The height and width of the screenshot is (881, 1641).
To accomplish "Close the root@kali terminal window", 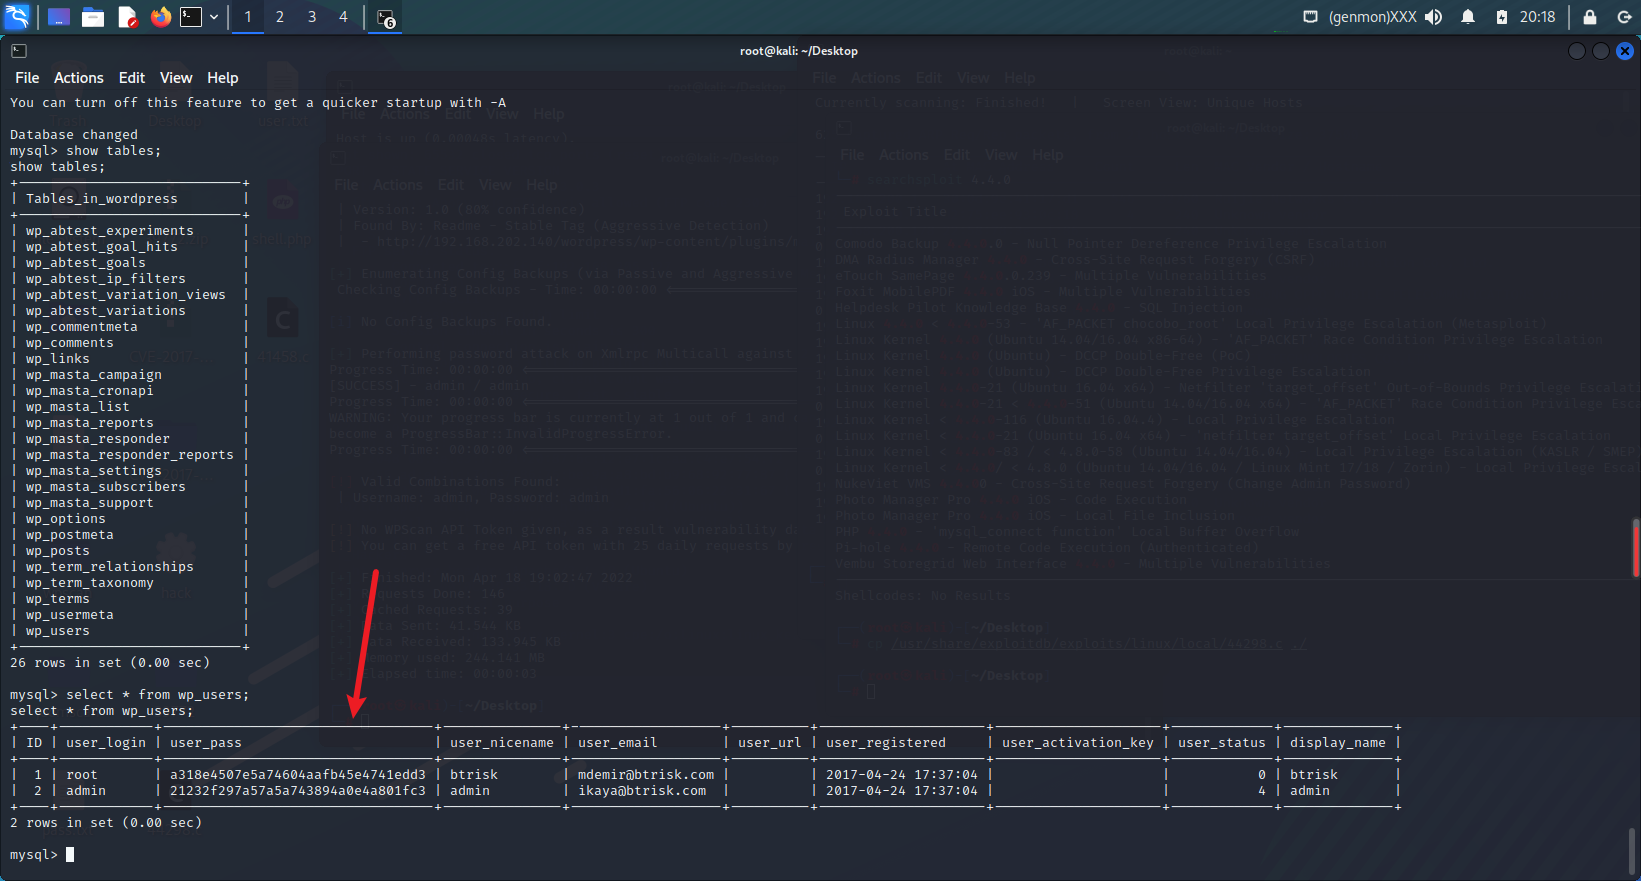I will (1625, 51).
